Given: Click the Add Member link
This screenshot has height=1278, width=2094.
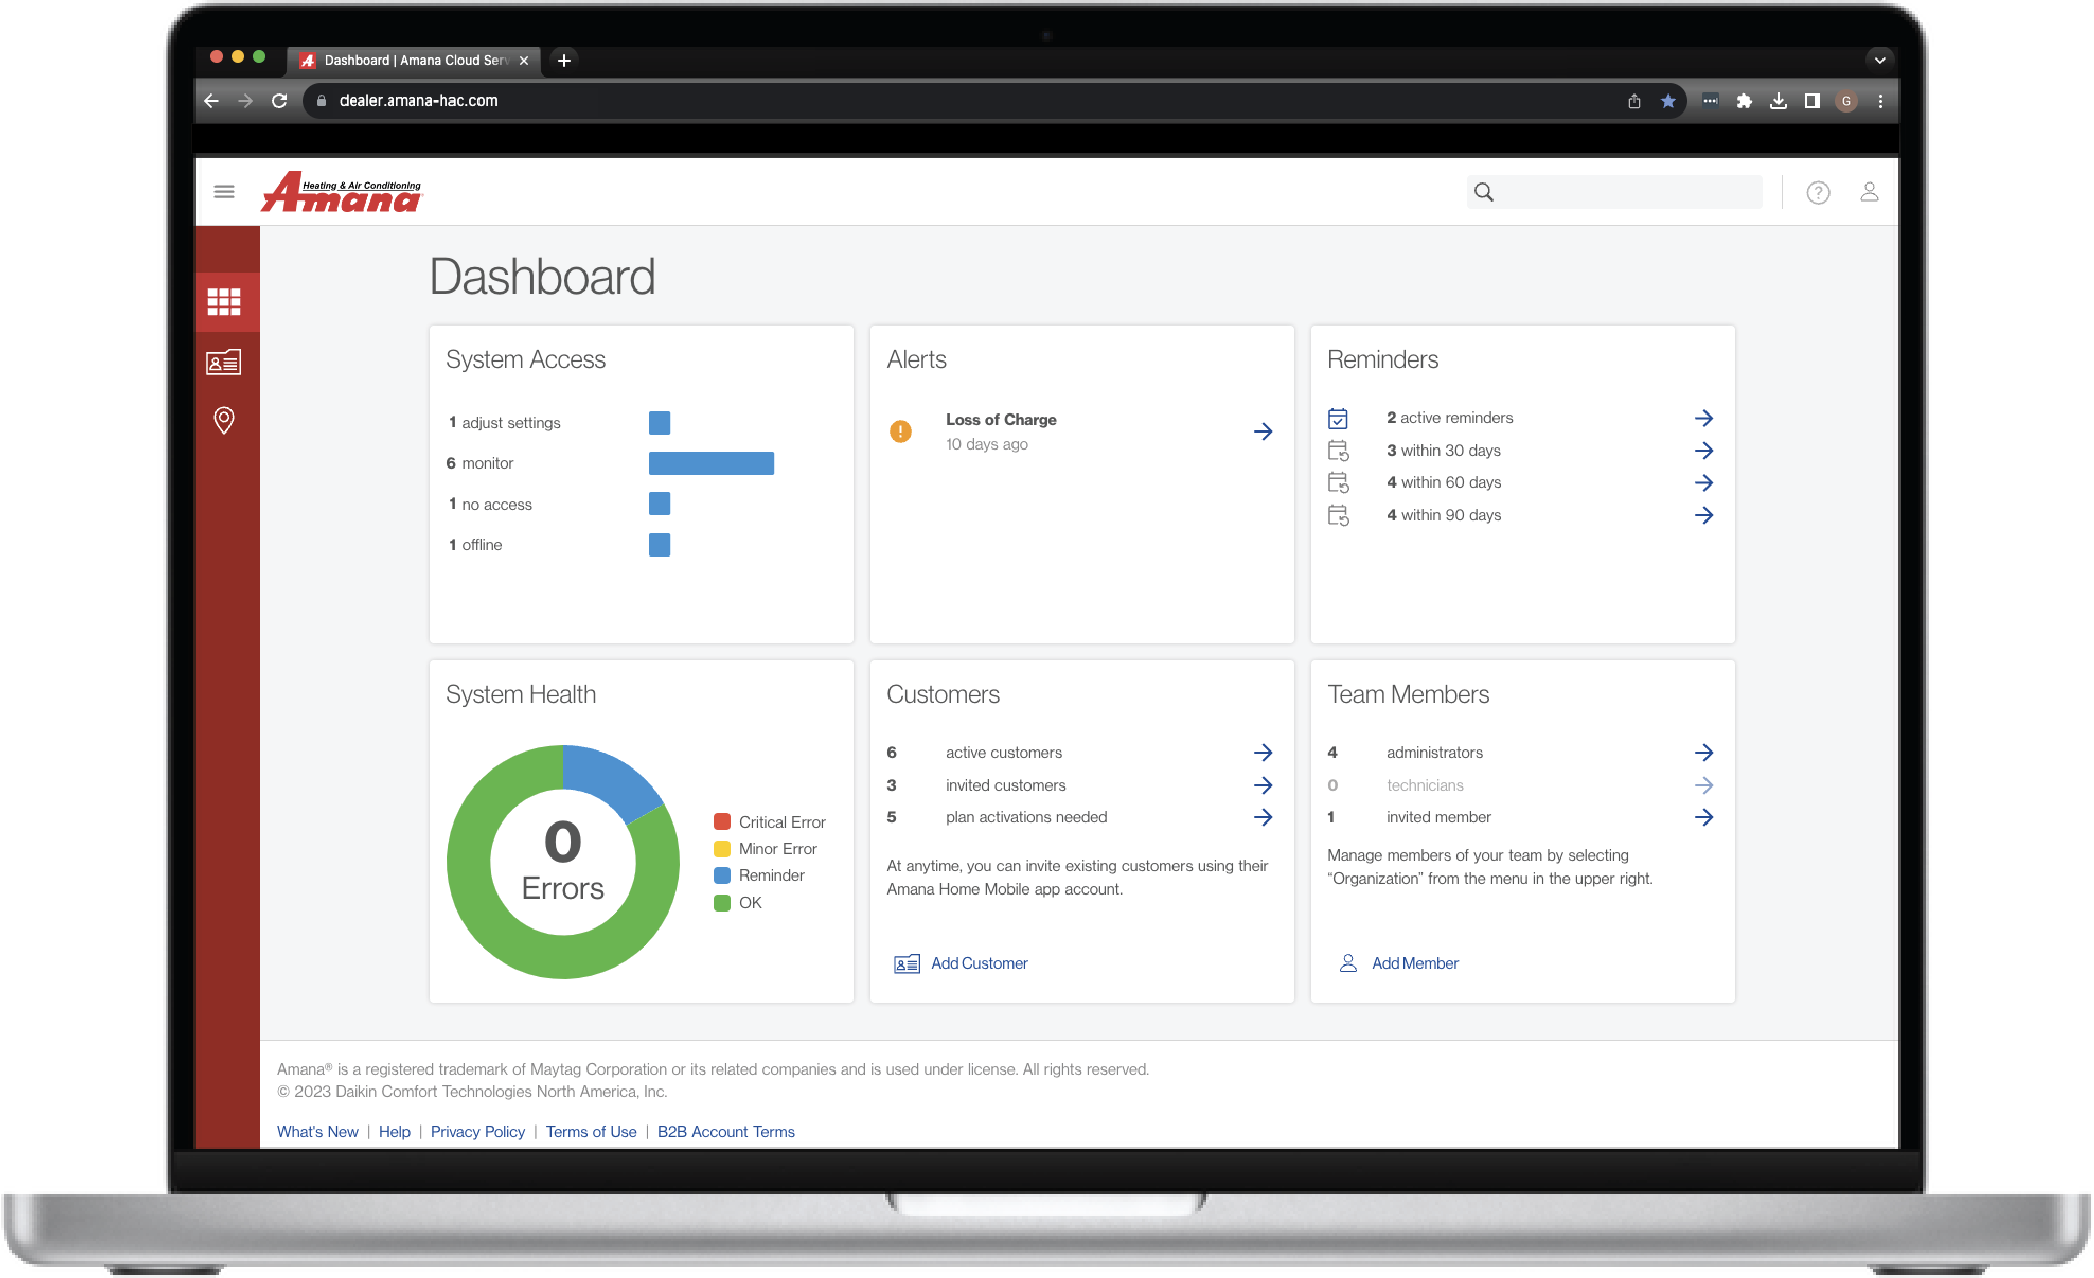Looking at the screenshot, I should pos(1414,963).
